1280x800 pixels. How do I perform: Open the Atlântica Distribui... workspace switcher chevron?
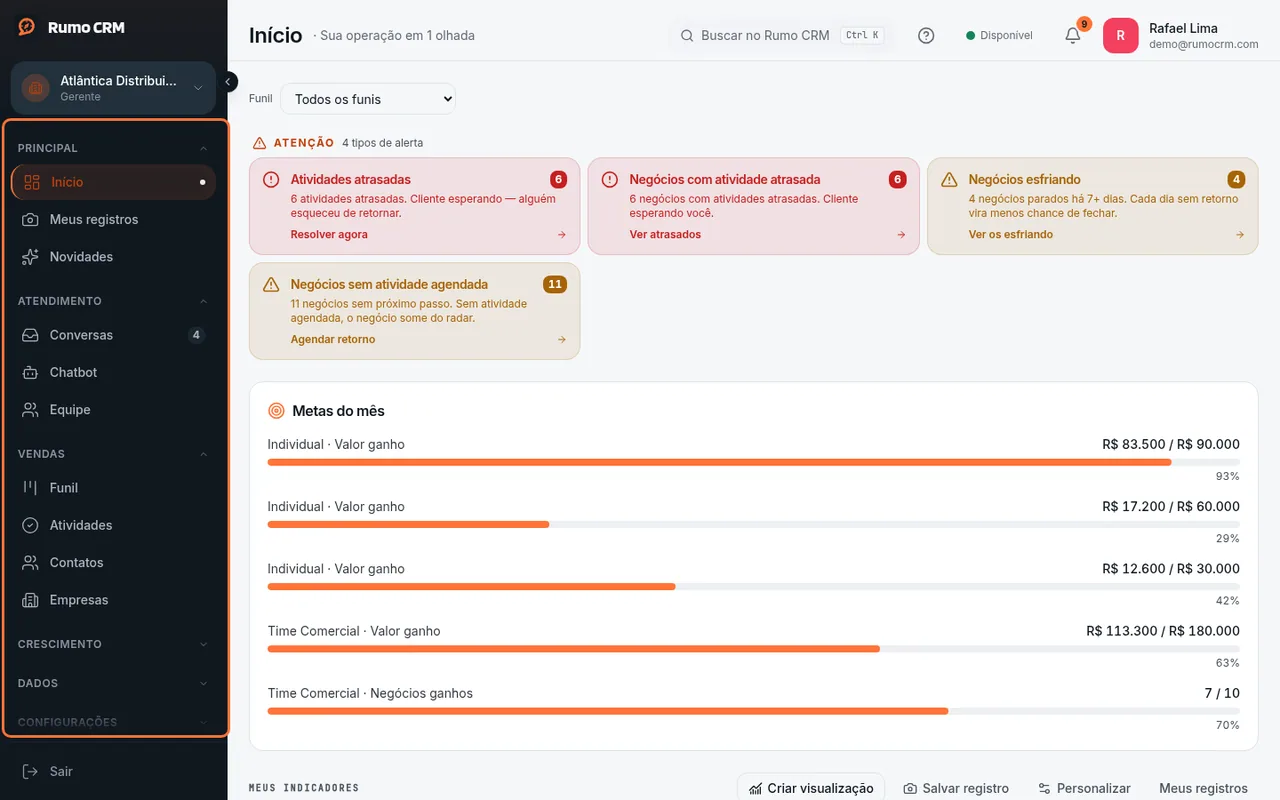pos(198,88)
